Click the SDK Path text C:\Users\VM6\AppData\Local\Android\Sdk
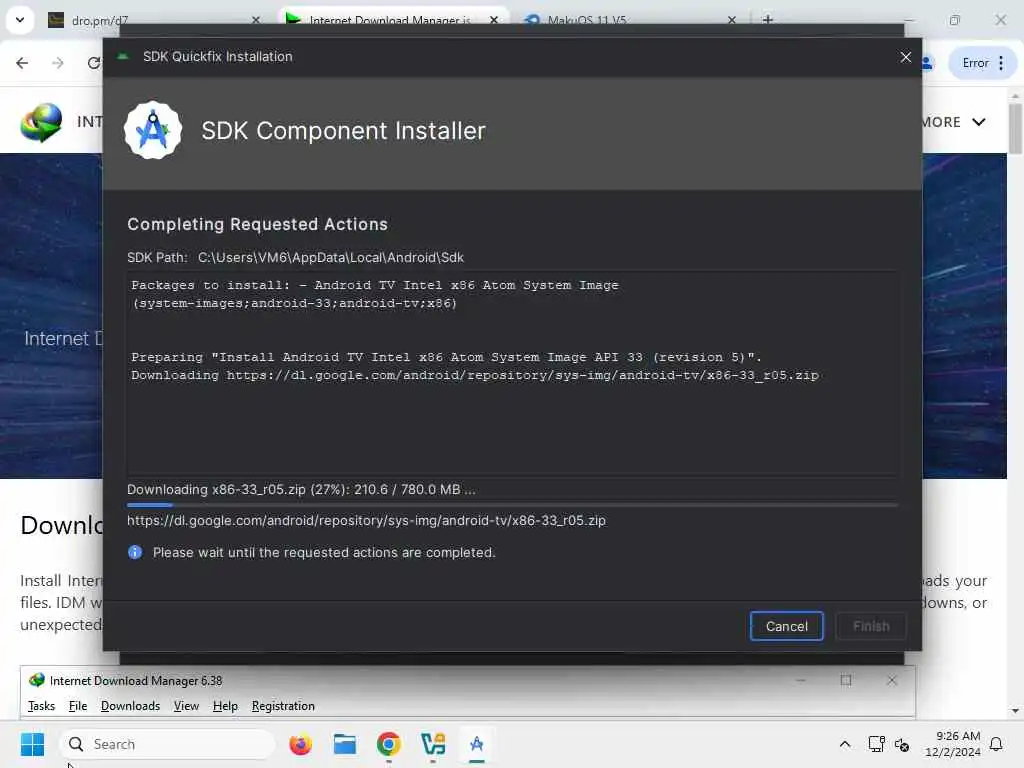Screen dimensions: 1024x768 tap(330, 257)
